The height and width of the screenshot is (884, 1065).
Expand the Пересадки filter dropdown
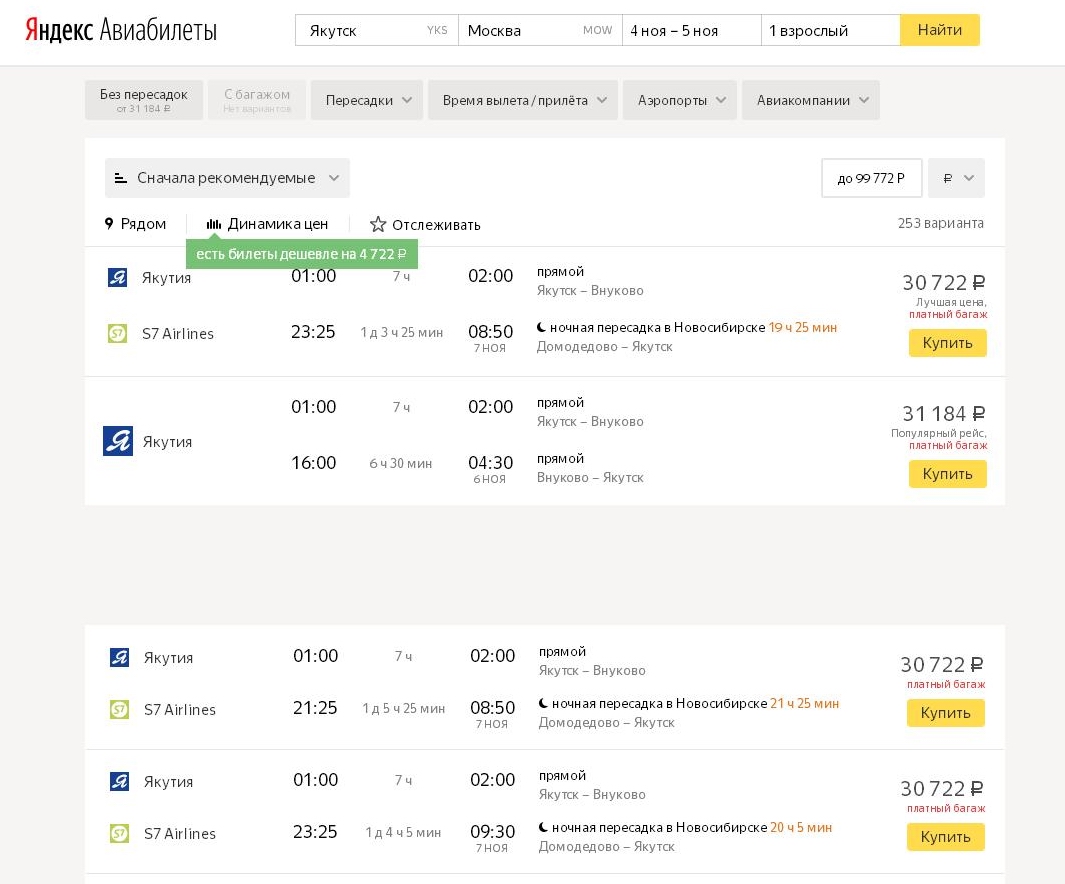[x=367, y=100]
